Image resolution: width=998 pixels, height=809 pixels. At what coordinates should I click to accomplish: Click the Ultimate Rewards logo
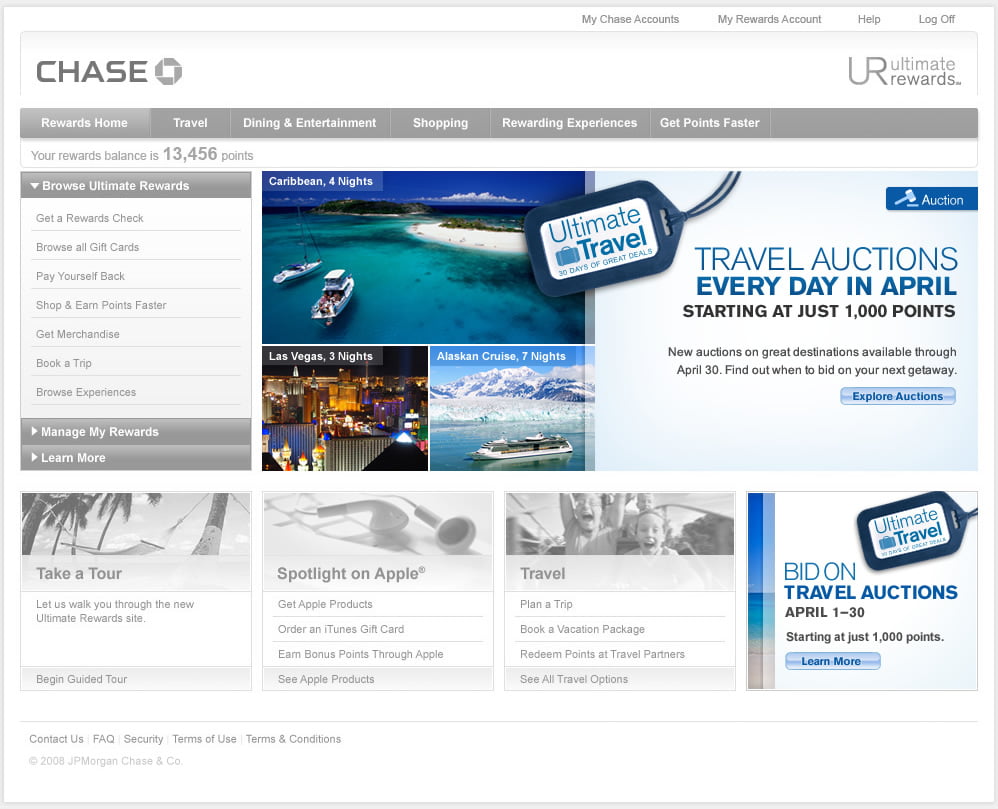(x=904, y=71)
